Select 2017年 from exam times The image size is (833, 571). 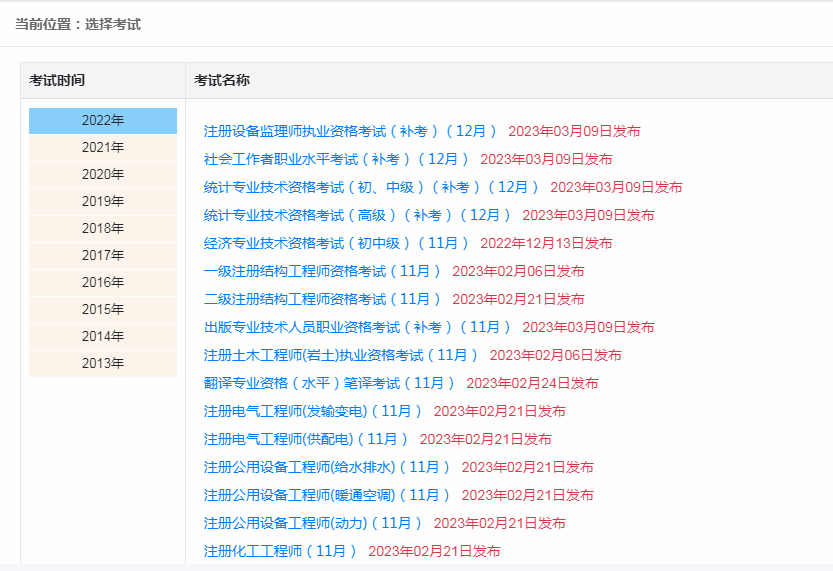[103, 256]
